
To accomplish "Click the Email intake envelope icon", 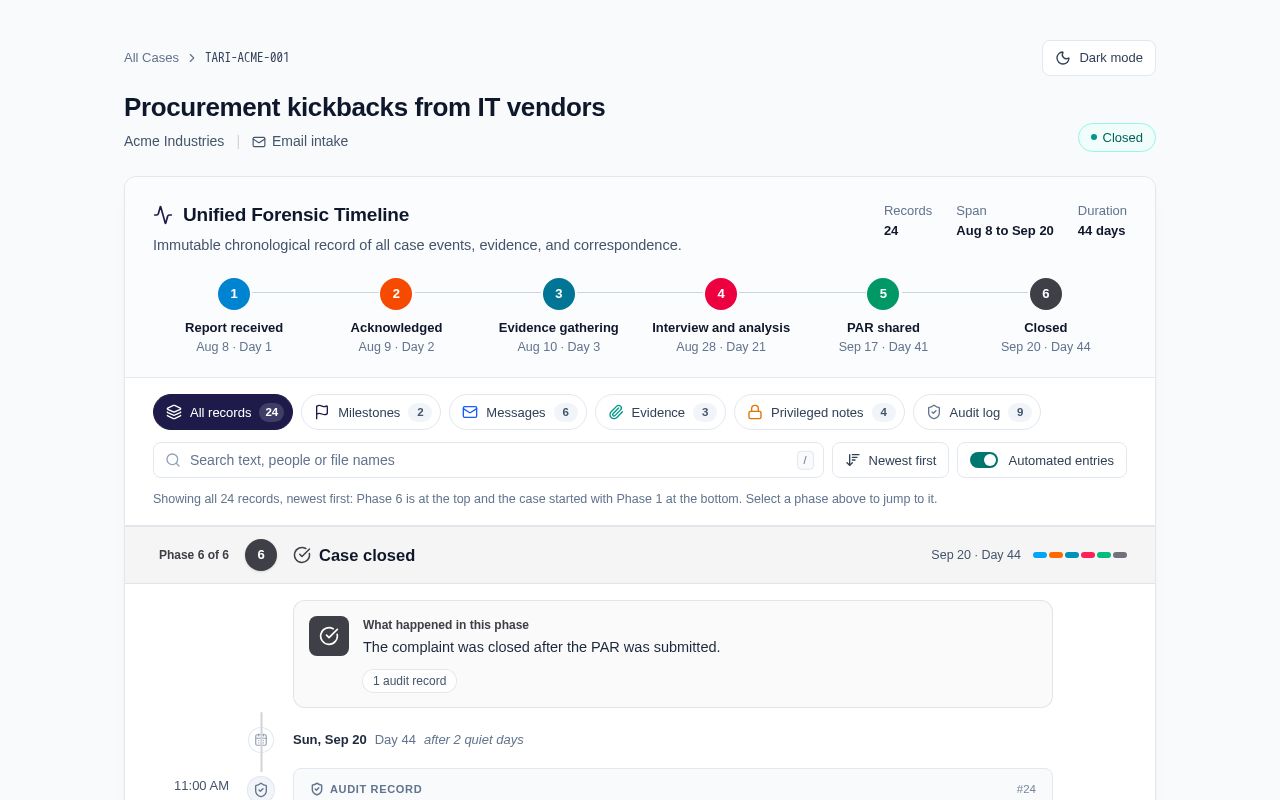I will point(259,142).
